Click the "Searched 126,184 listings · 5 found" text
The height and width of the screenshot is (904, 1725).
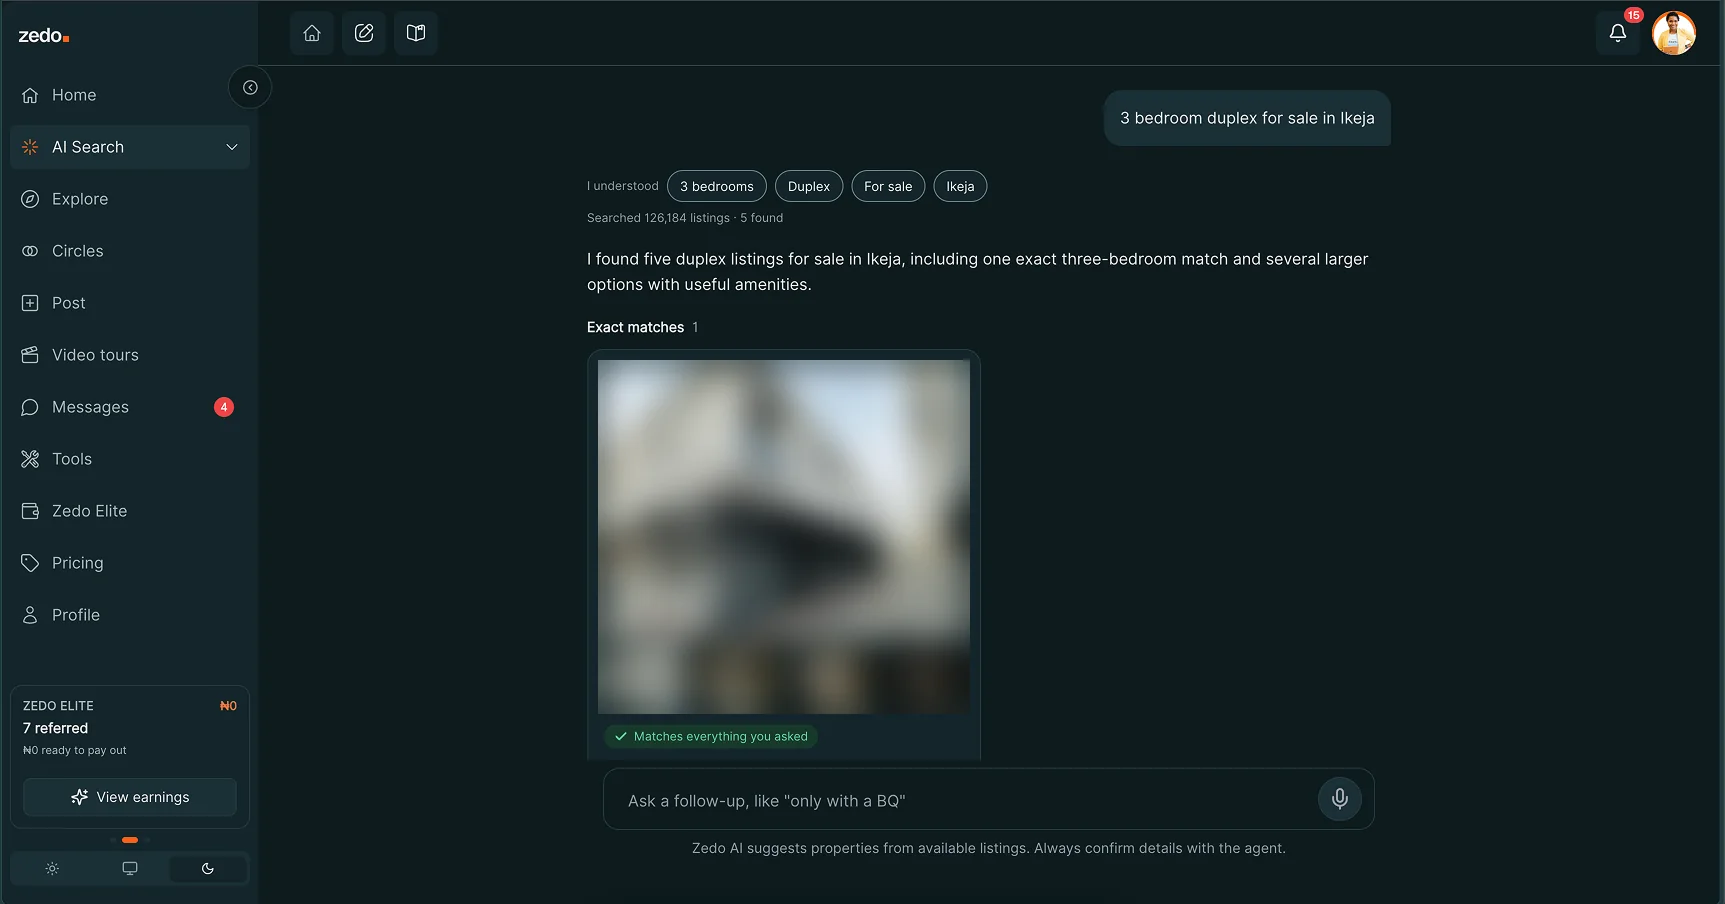click(685, 218)
